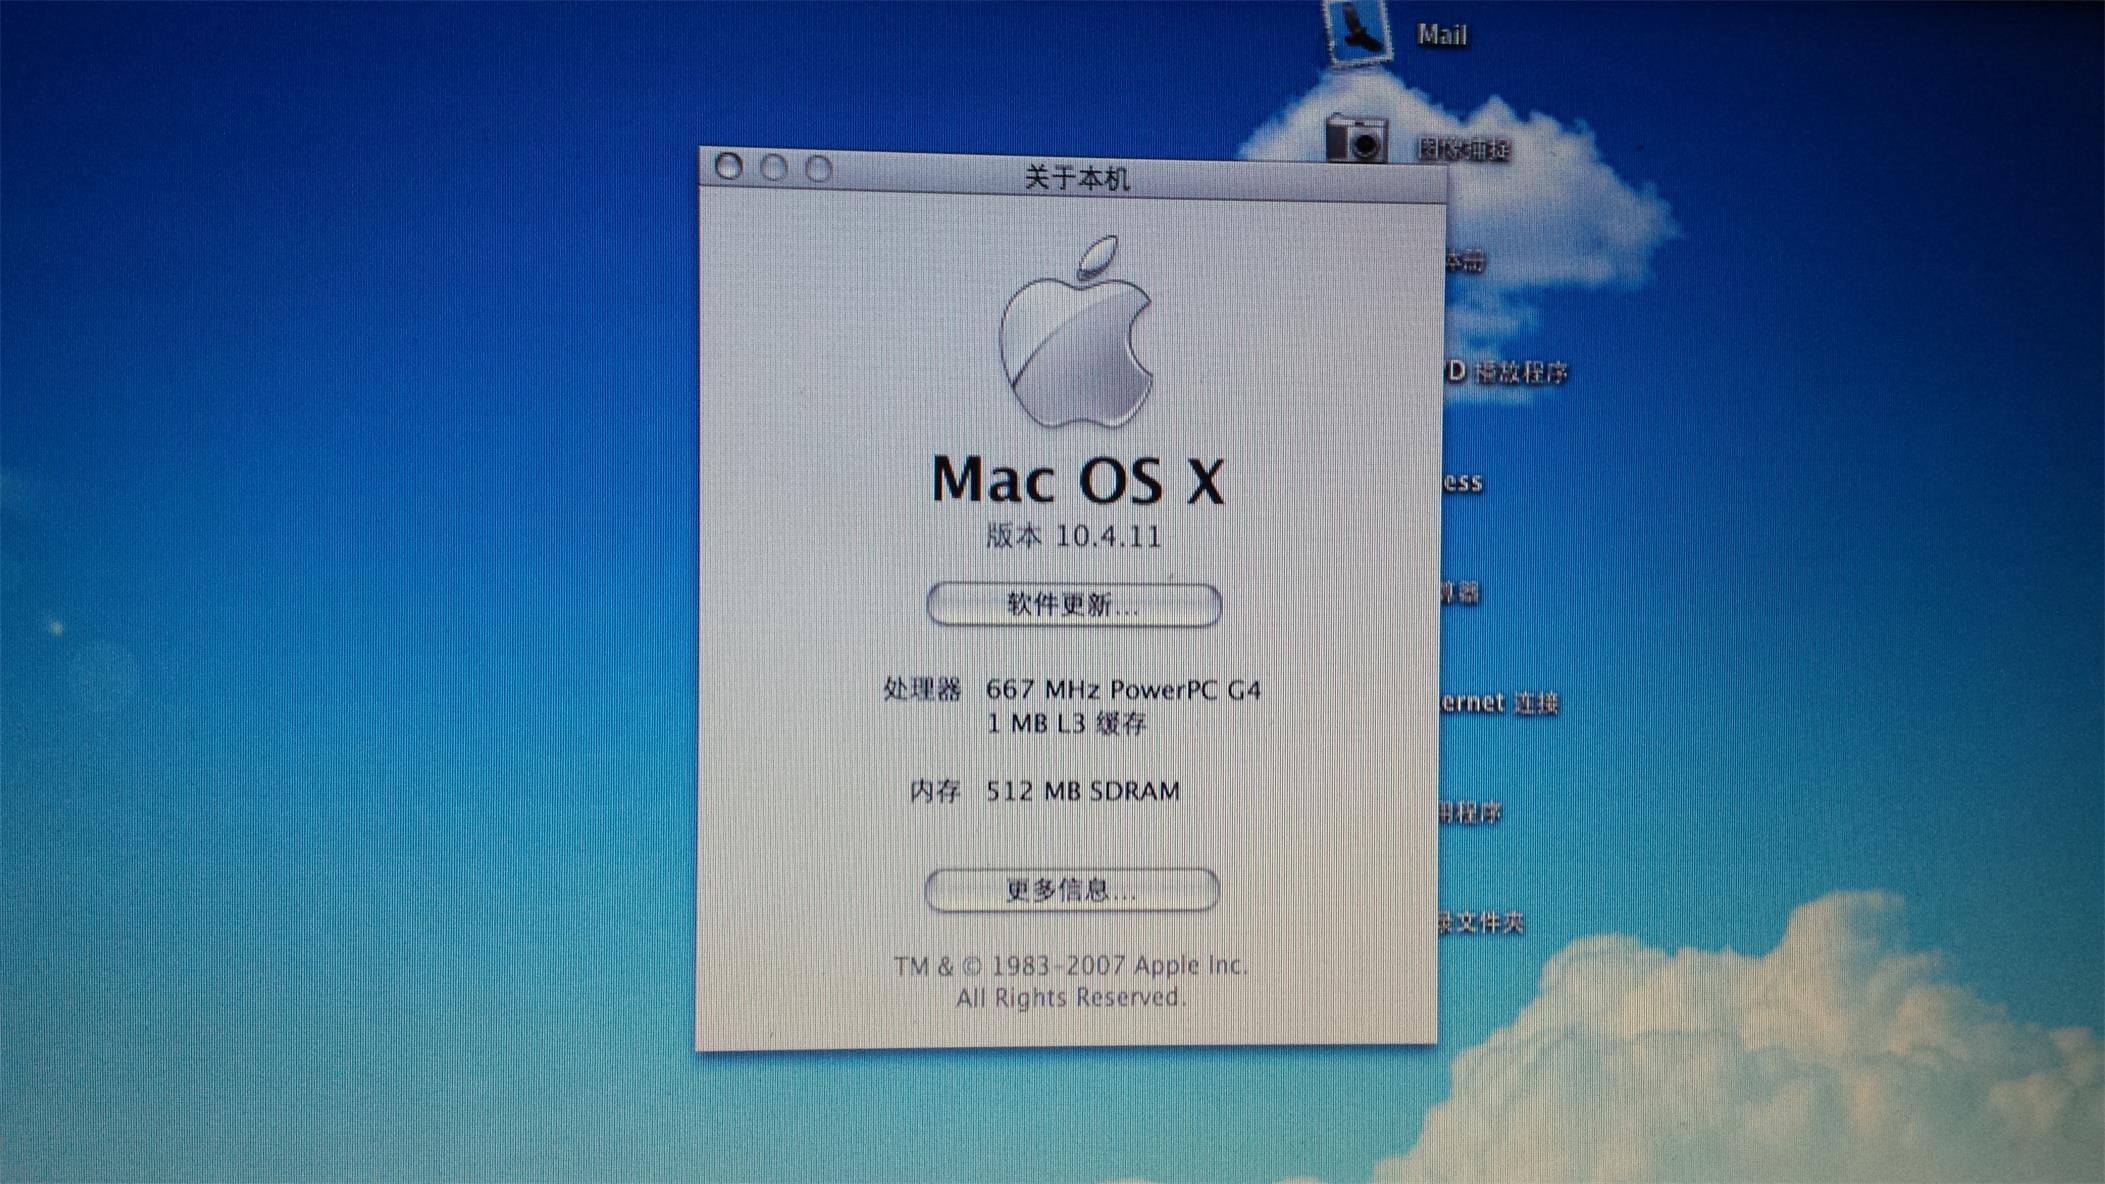Click the 版本 10.4.11 version text
This screenshot has width=2105, height=1184.
click(x=1073, y=536)
